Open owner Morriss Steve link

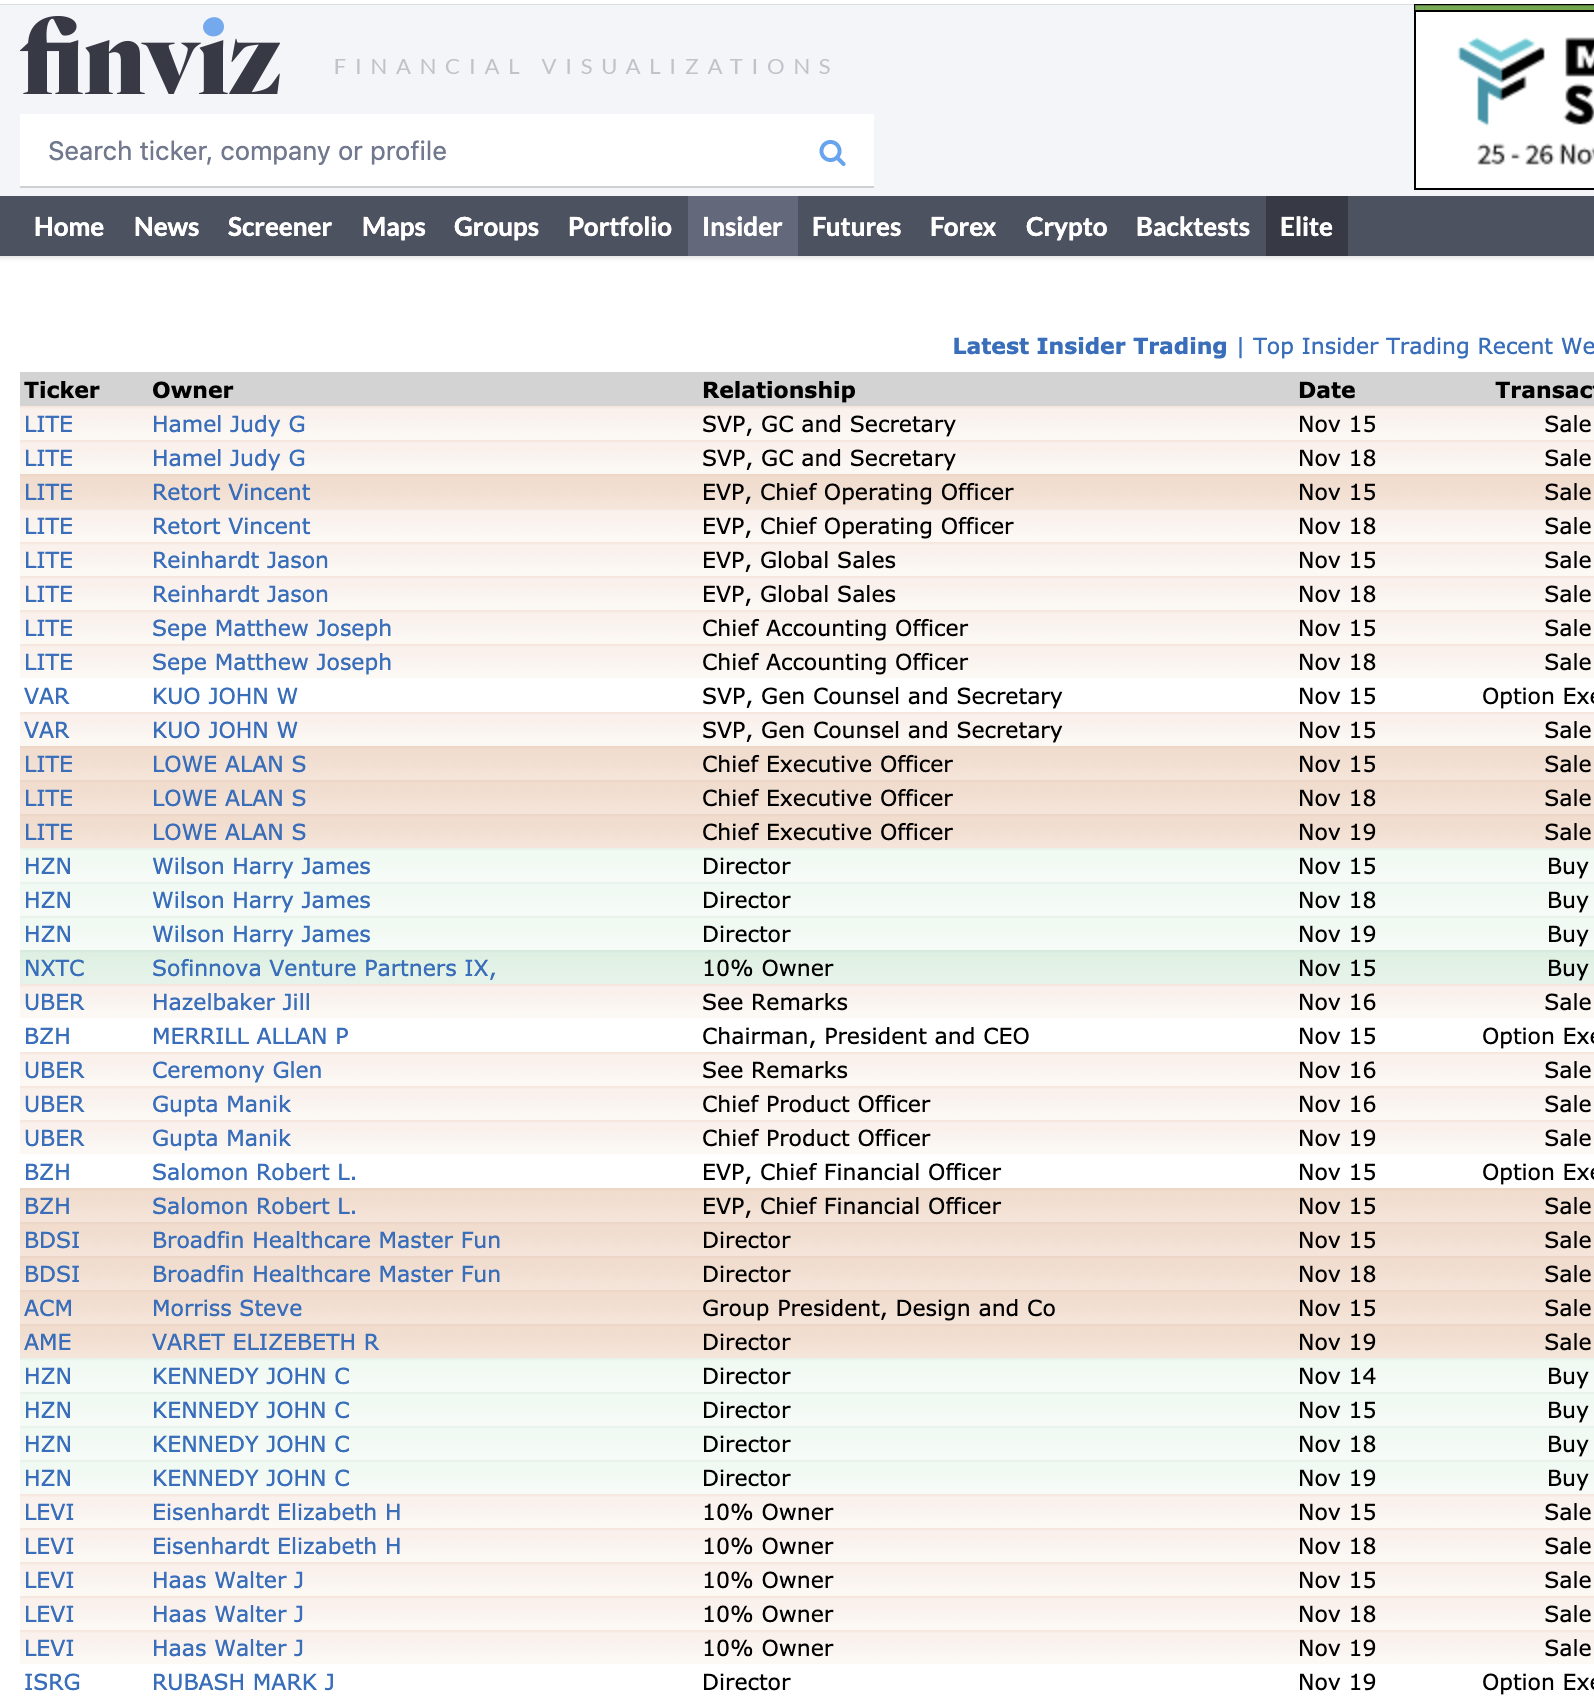pos(227,1308)
